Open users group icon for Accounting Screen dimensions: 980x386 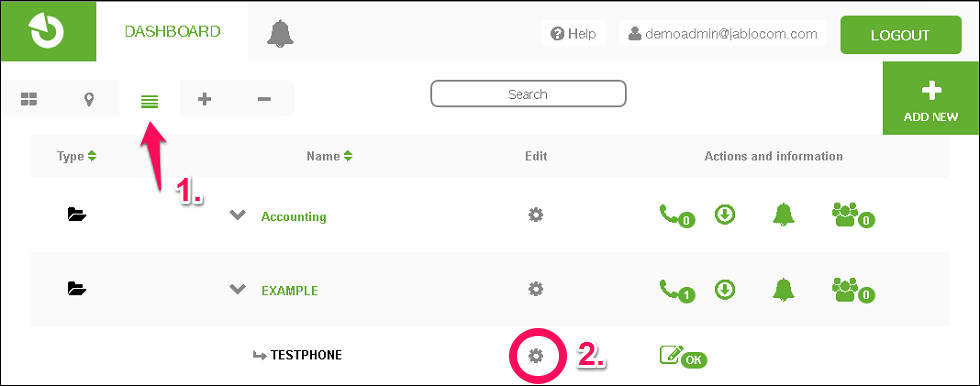[853, 215]
